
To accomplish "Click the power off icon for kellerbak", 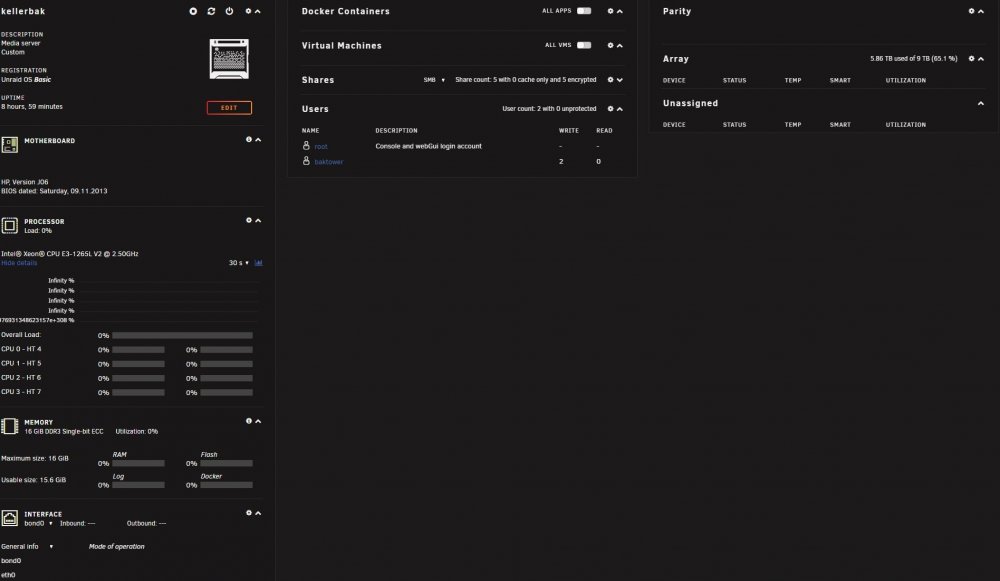I will pyautogui.click(x=229, y=11).
